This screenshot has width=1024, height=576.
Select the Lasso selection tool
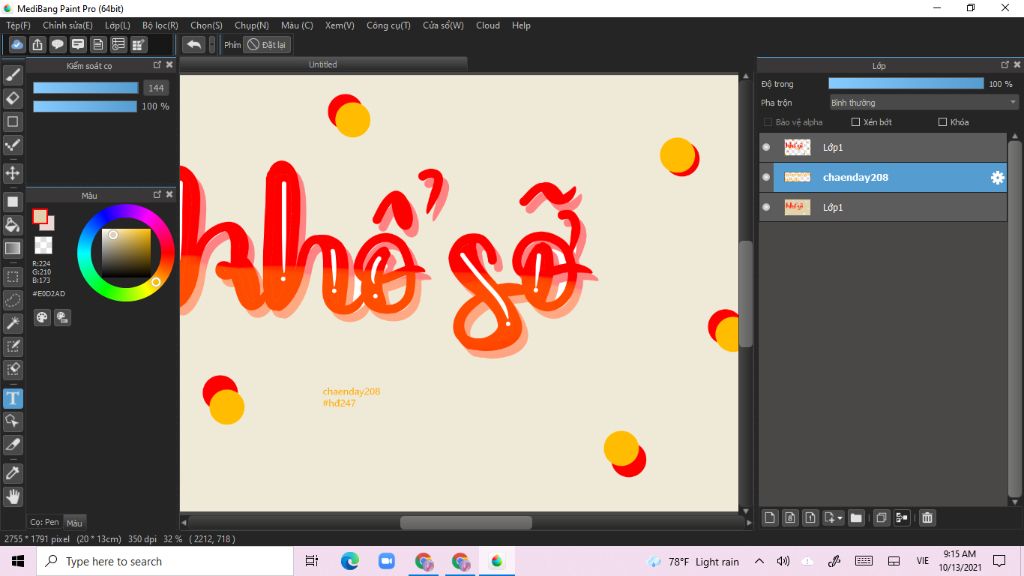(x=12, y=300)
